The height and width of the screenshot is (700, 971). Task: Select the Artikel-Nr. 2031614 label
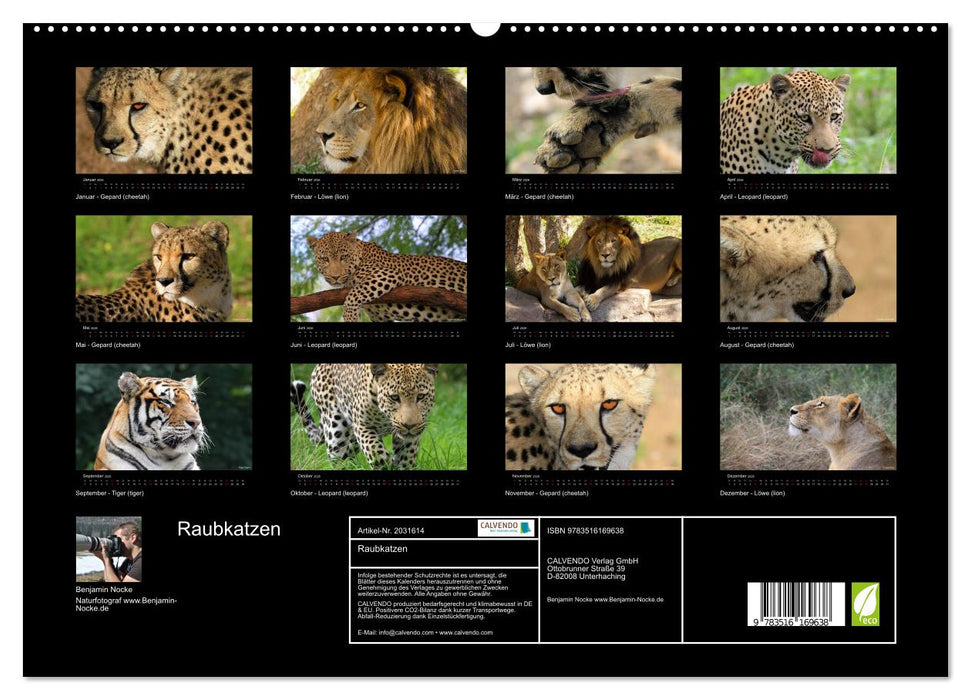391,528
